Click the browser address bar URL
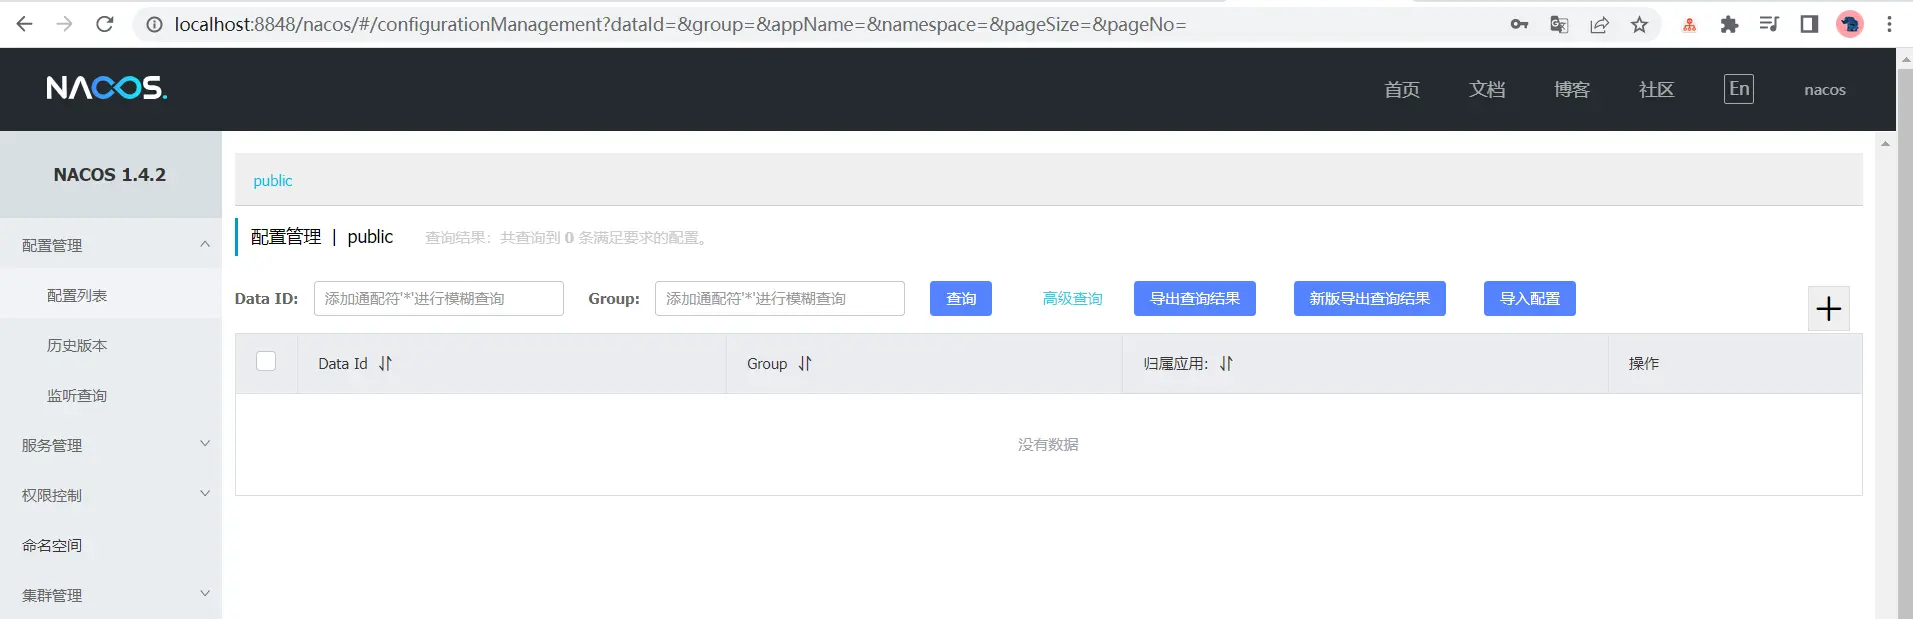Image resolution: width=1913 pixels, height=619 pixels. 680,24
